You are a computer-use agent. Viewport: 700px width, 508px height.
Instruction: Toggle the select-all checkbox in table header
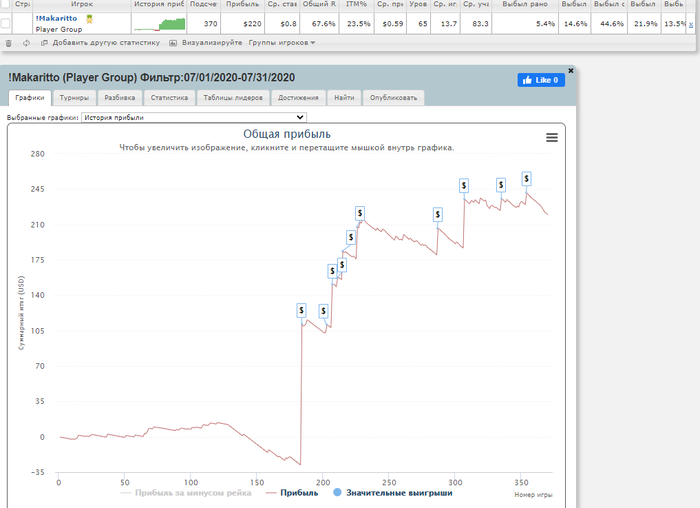[x=5, y=4]
